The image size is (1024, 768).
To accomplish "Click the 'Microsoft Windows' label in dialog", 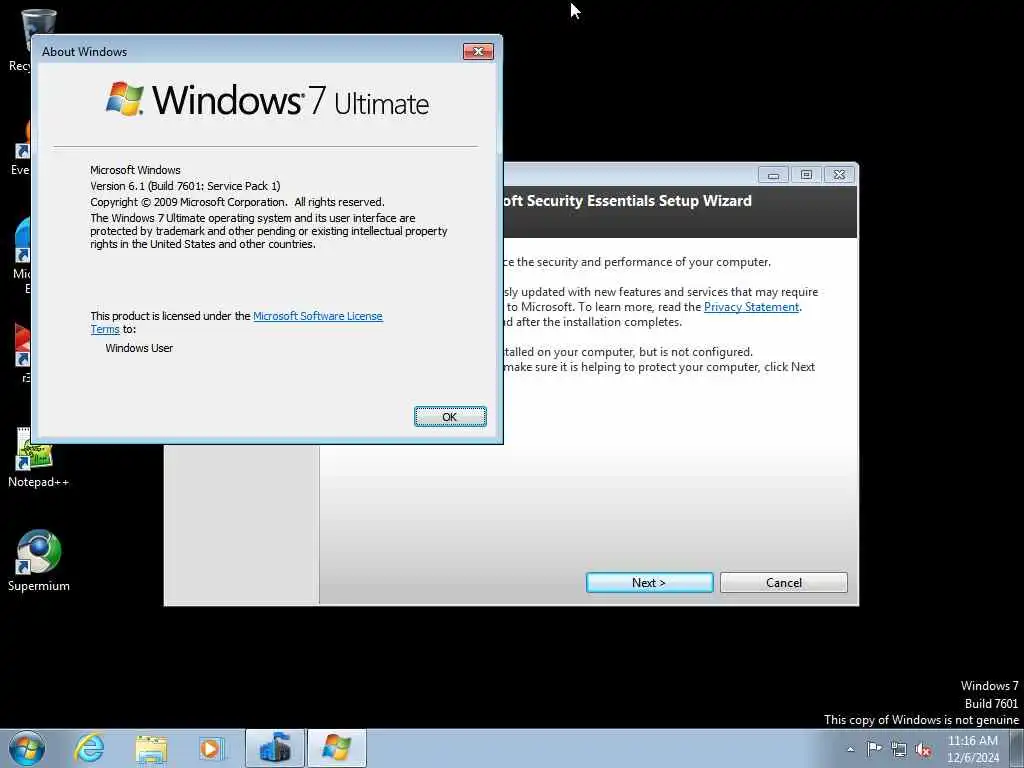I will (x=135, y=170).
